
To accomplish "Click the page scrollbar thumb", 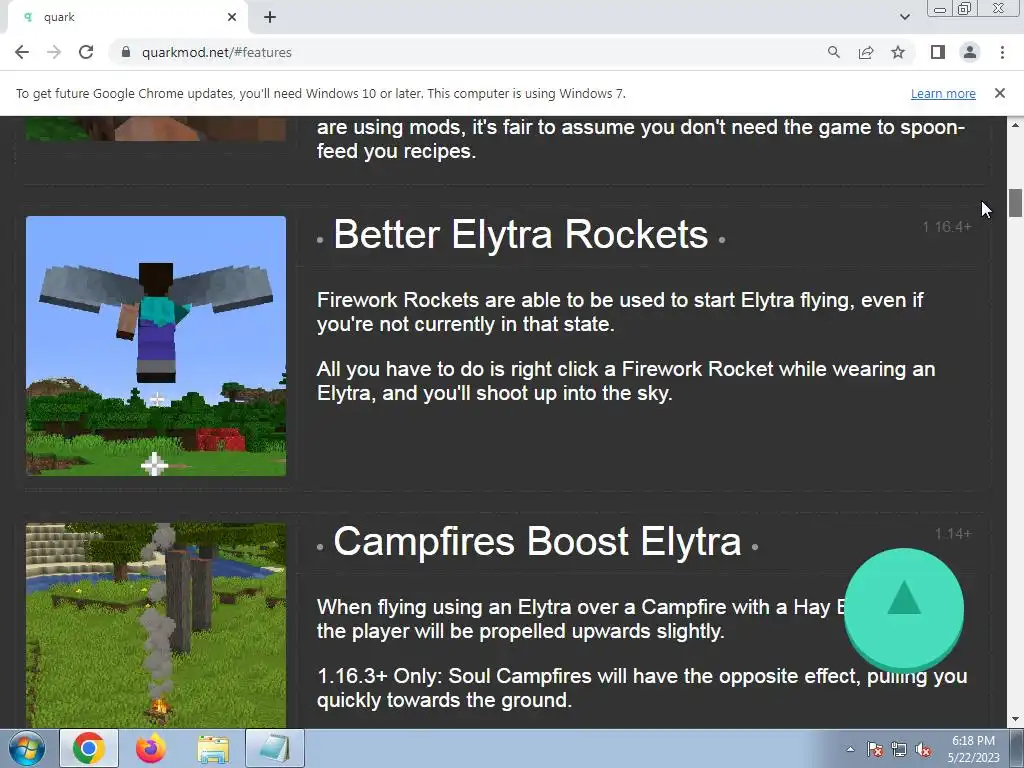I will coord(1015,202).
